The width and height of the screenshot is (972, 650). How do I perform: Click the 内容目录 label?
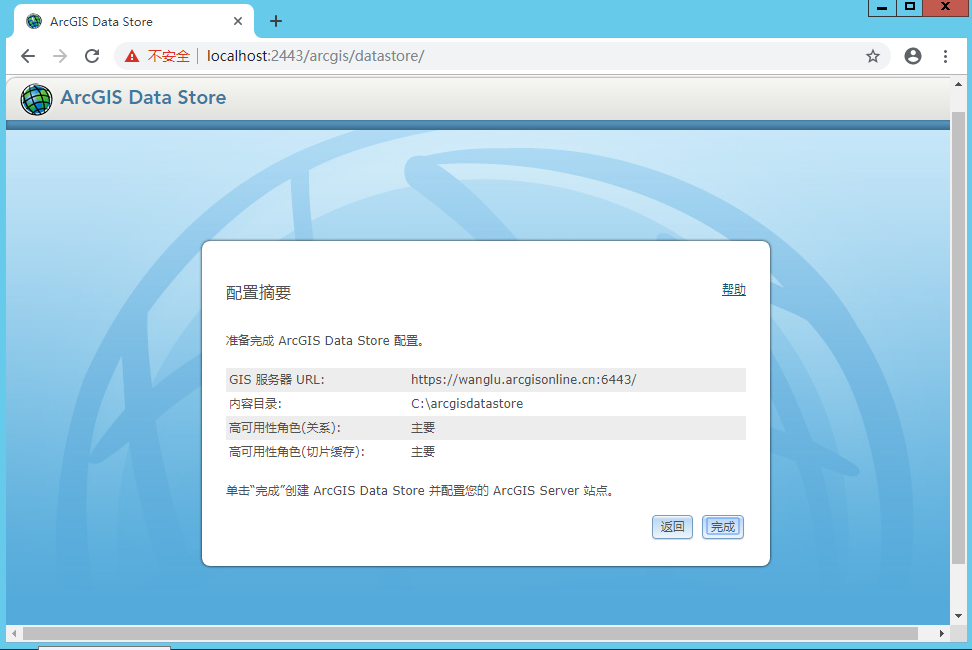click(255, 404)
